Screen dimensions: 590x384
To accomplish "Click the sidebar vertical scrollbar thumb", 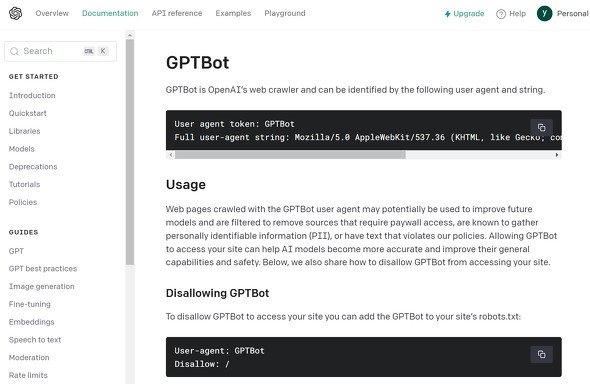I will [x=130, y=152].
